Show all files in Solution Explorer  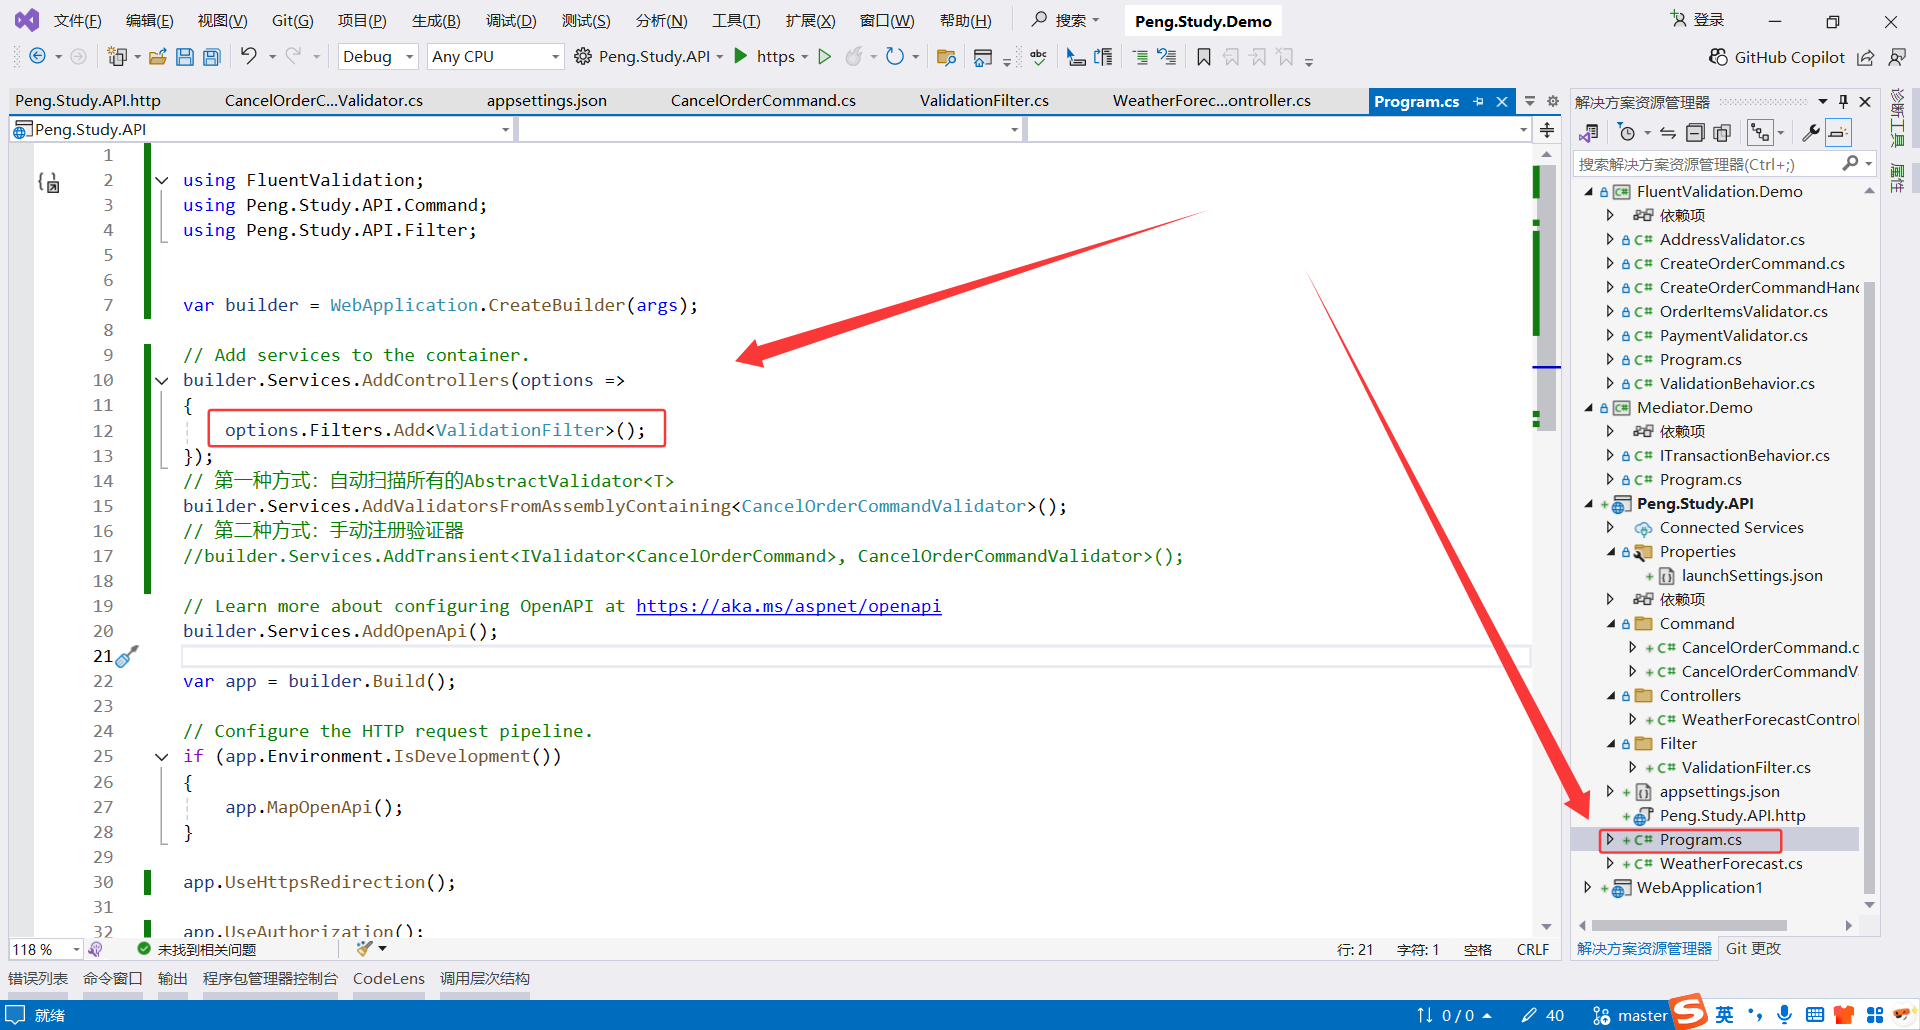(x=1722, y=133)
